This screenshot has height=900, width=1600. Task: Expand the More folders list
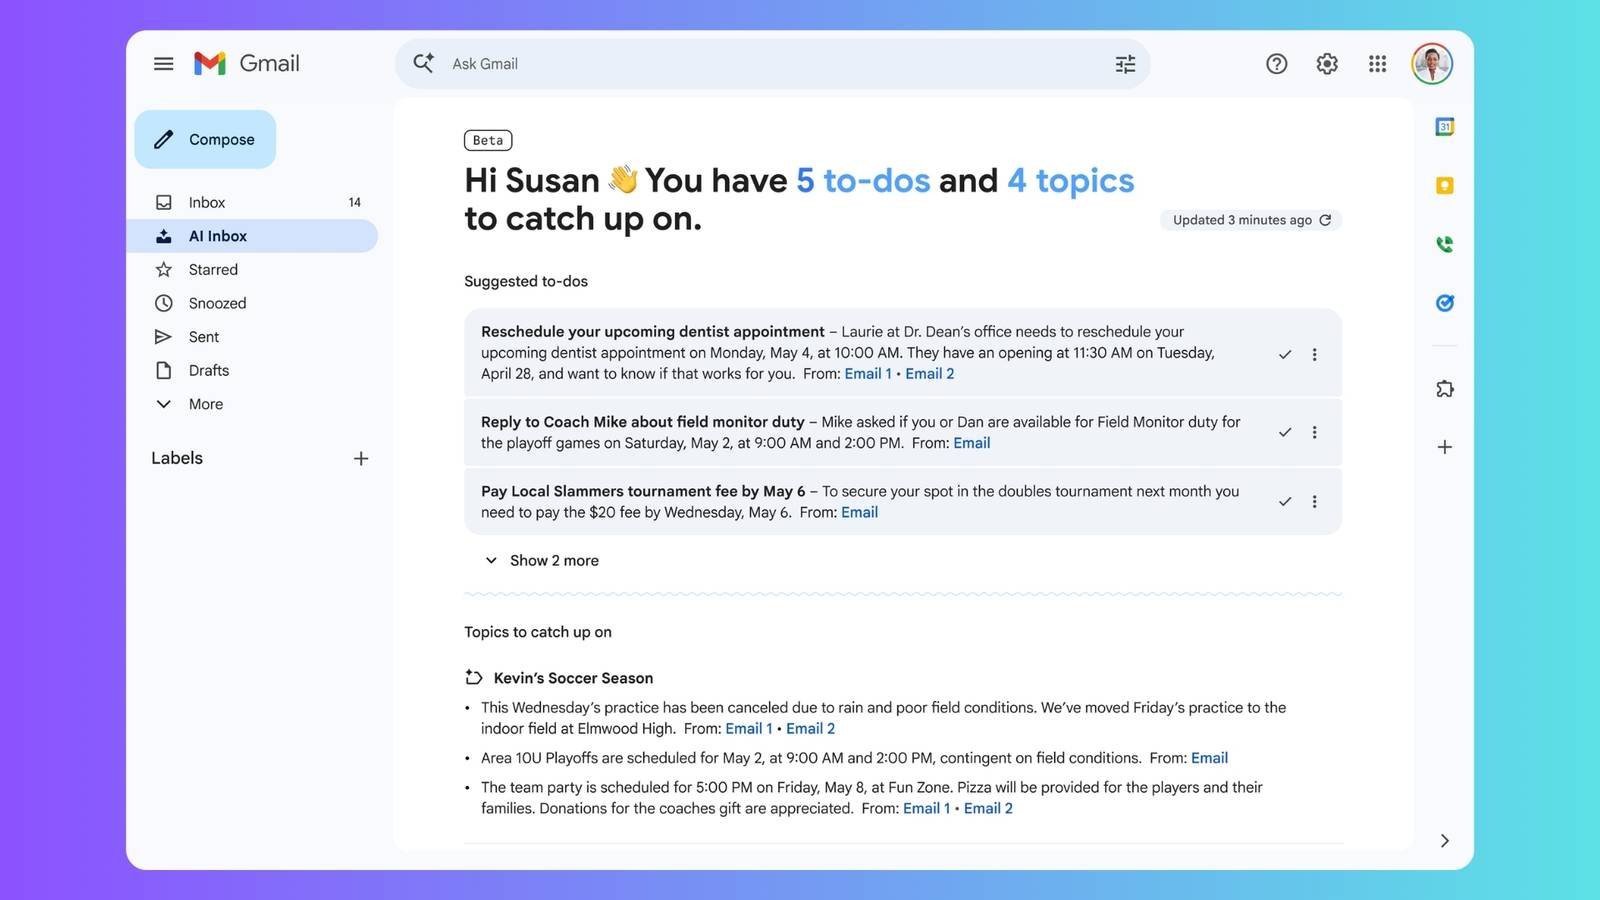coord(205,404)
